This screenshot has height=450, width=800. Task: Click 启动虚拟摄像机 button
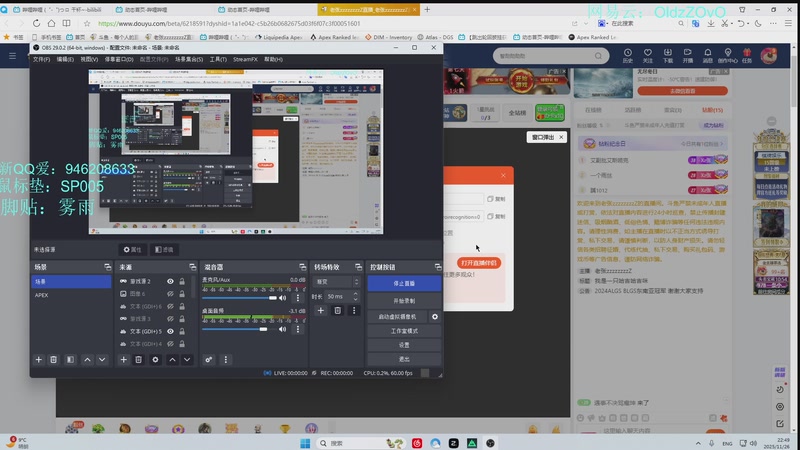coord(397,317)
